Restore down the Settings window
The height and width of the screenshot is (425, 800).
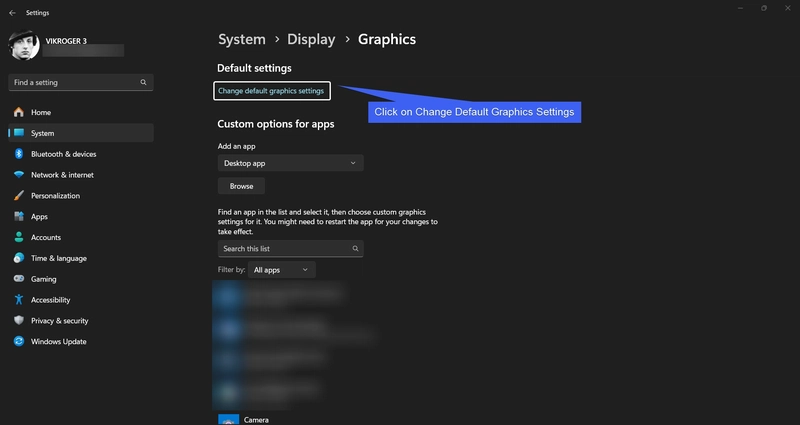click(x=764, y=8)
